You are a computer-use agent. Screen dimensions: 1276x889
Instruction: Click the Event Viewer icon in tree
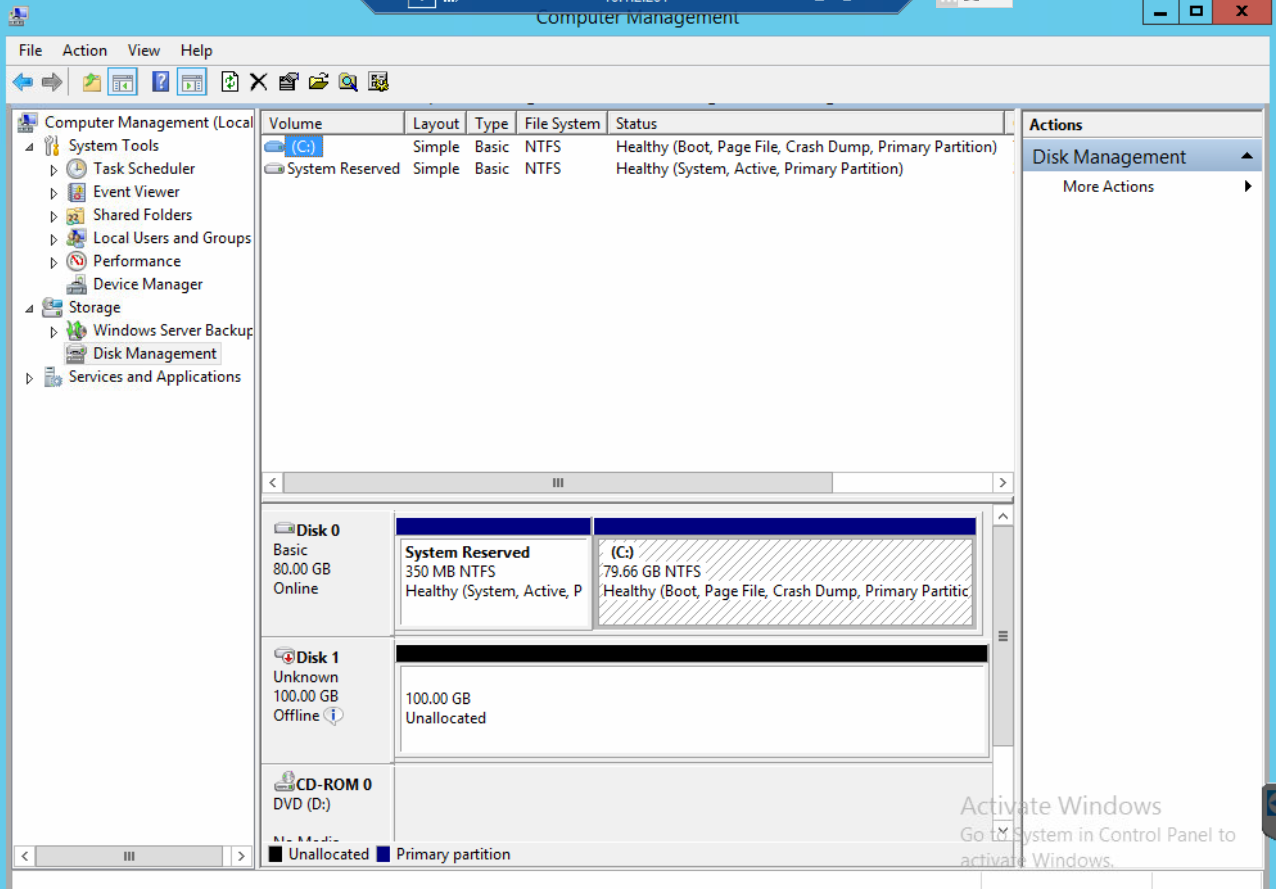point(76,192)
